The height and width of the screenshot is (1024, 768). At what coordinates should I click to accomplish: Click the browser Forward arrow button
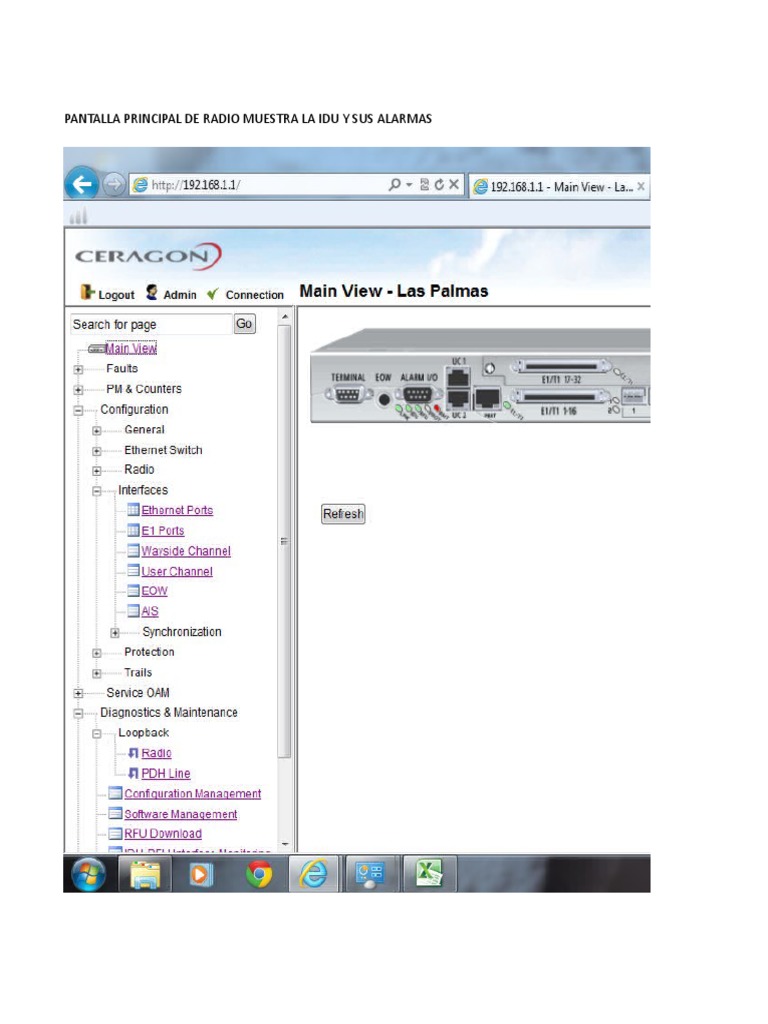[114, 185]
